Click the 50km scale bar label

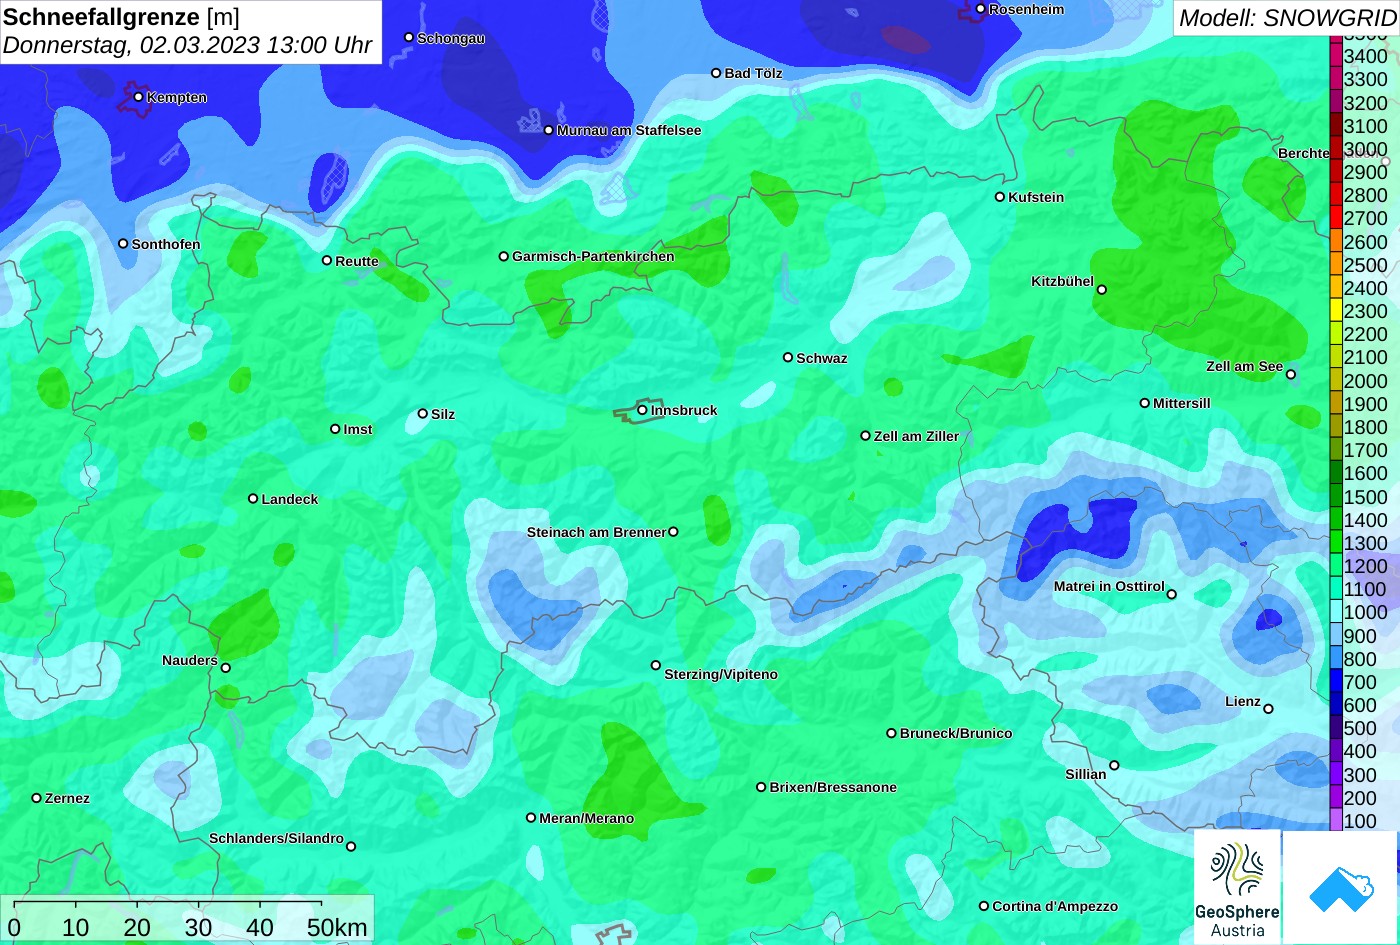pyautogui.click(x=337, y=928)
